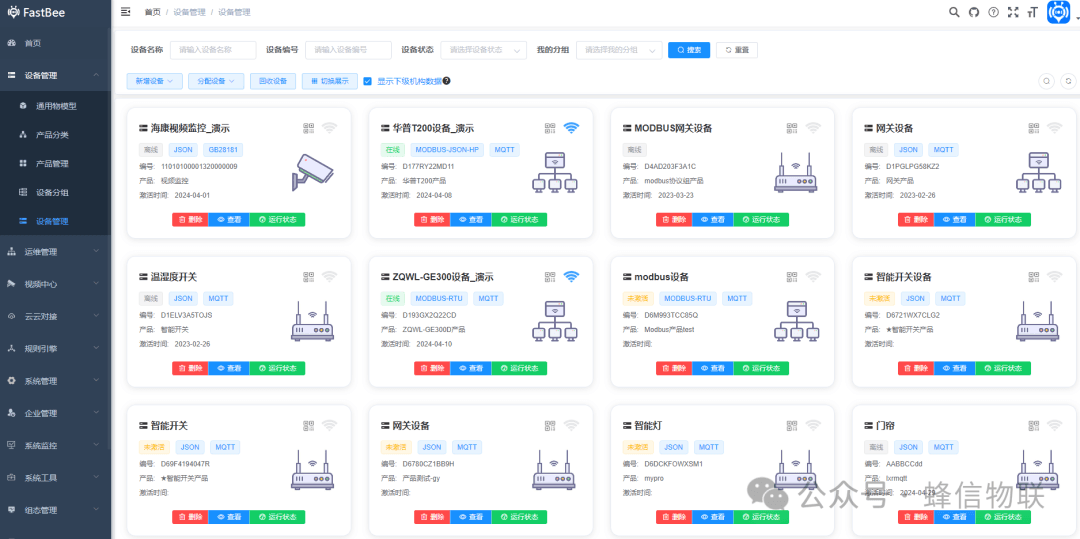This screenshot has width=1080, height=539.
Task: Delete the modbus设备 device
Action: [674, 368]
